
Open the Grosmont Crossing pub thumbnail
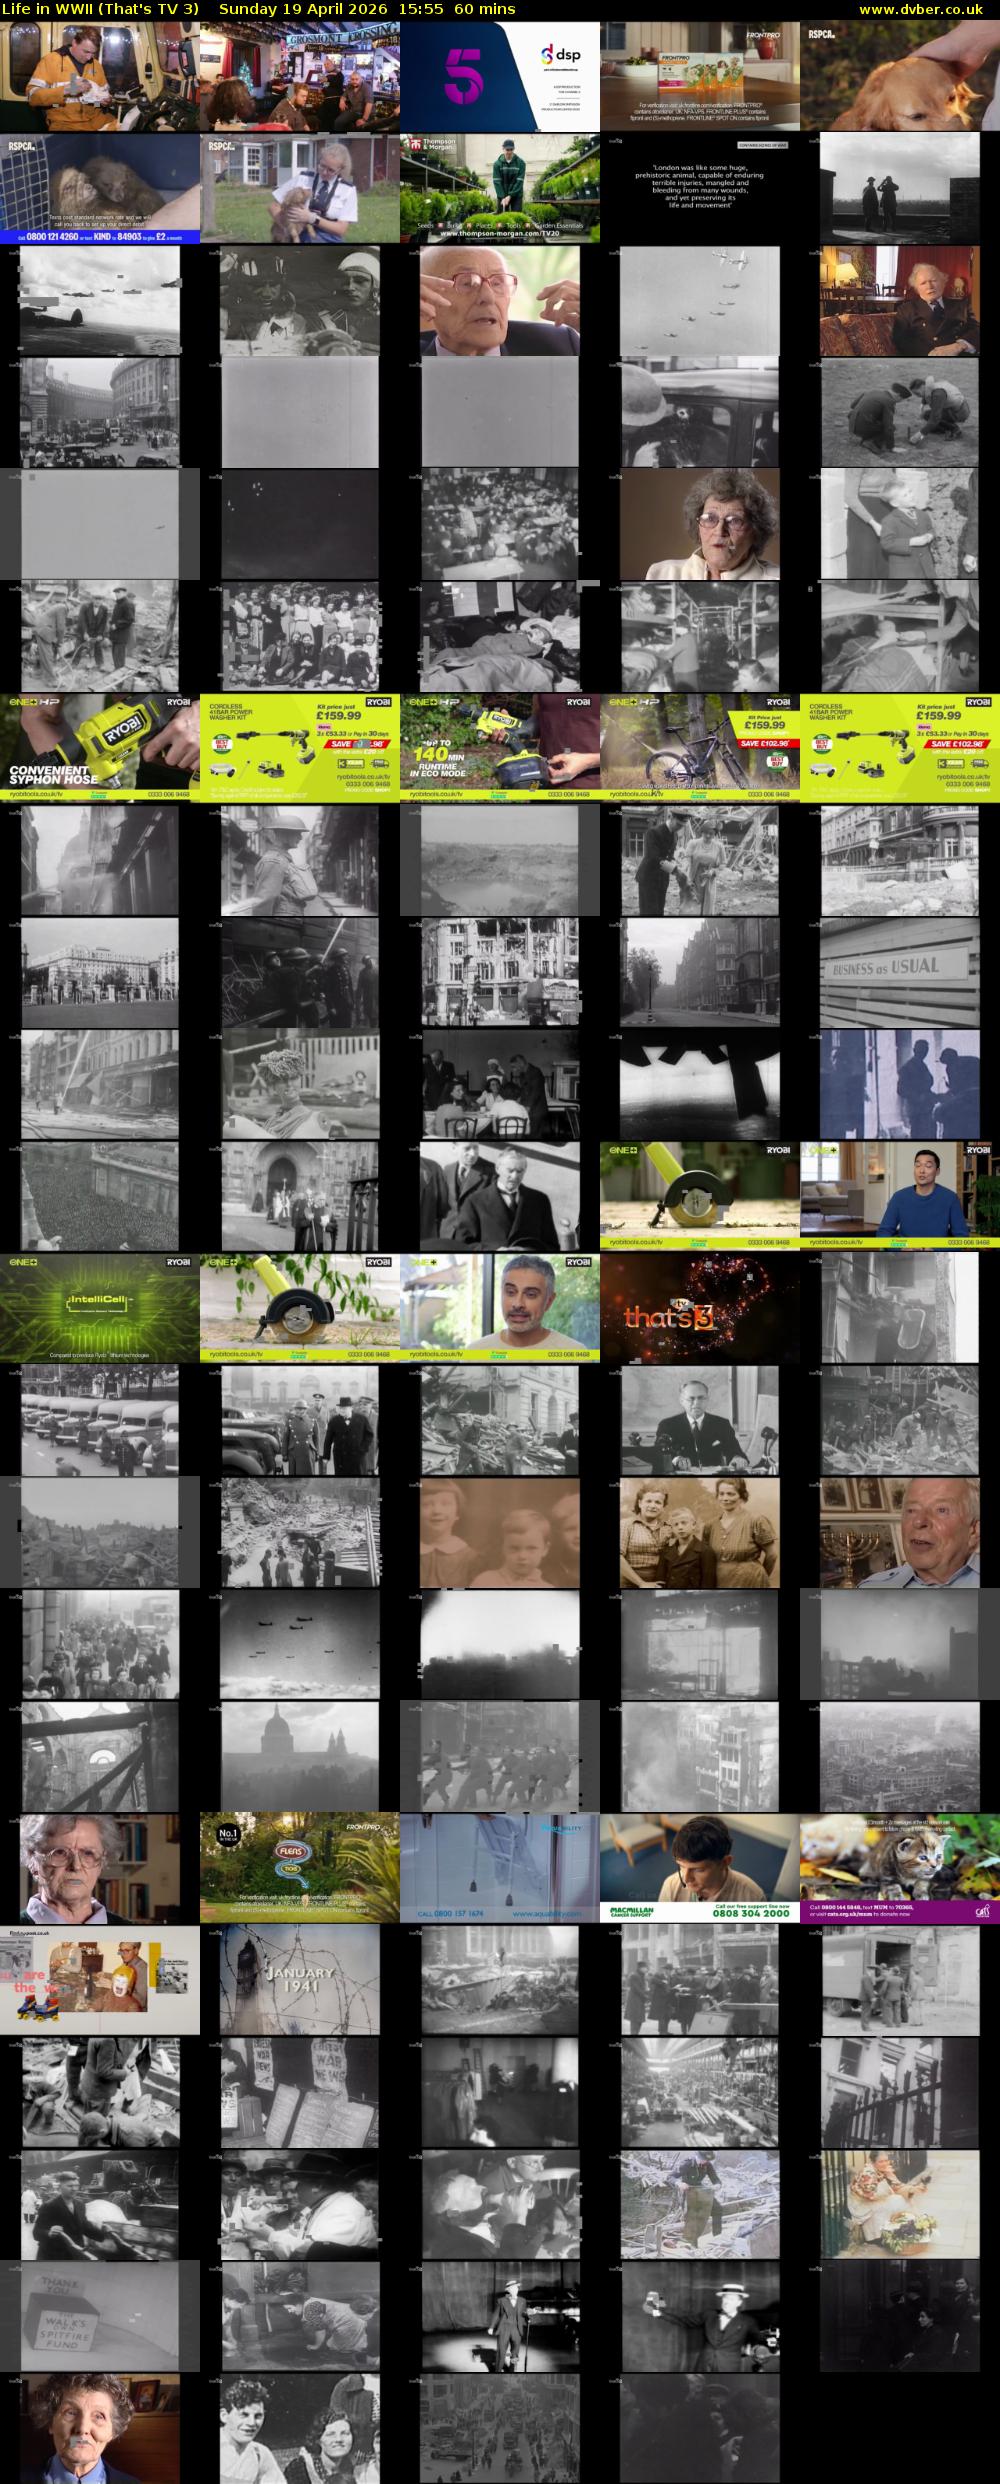coord(300,76)
